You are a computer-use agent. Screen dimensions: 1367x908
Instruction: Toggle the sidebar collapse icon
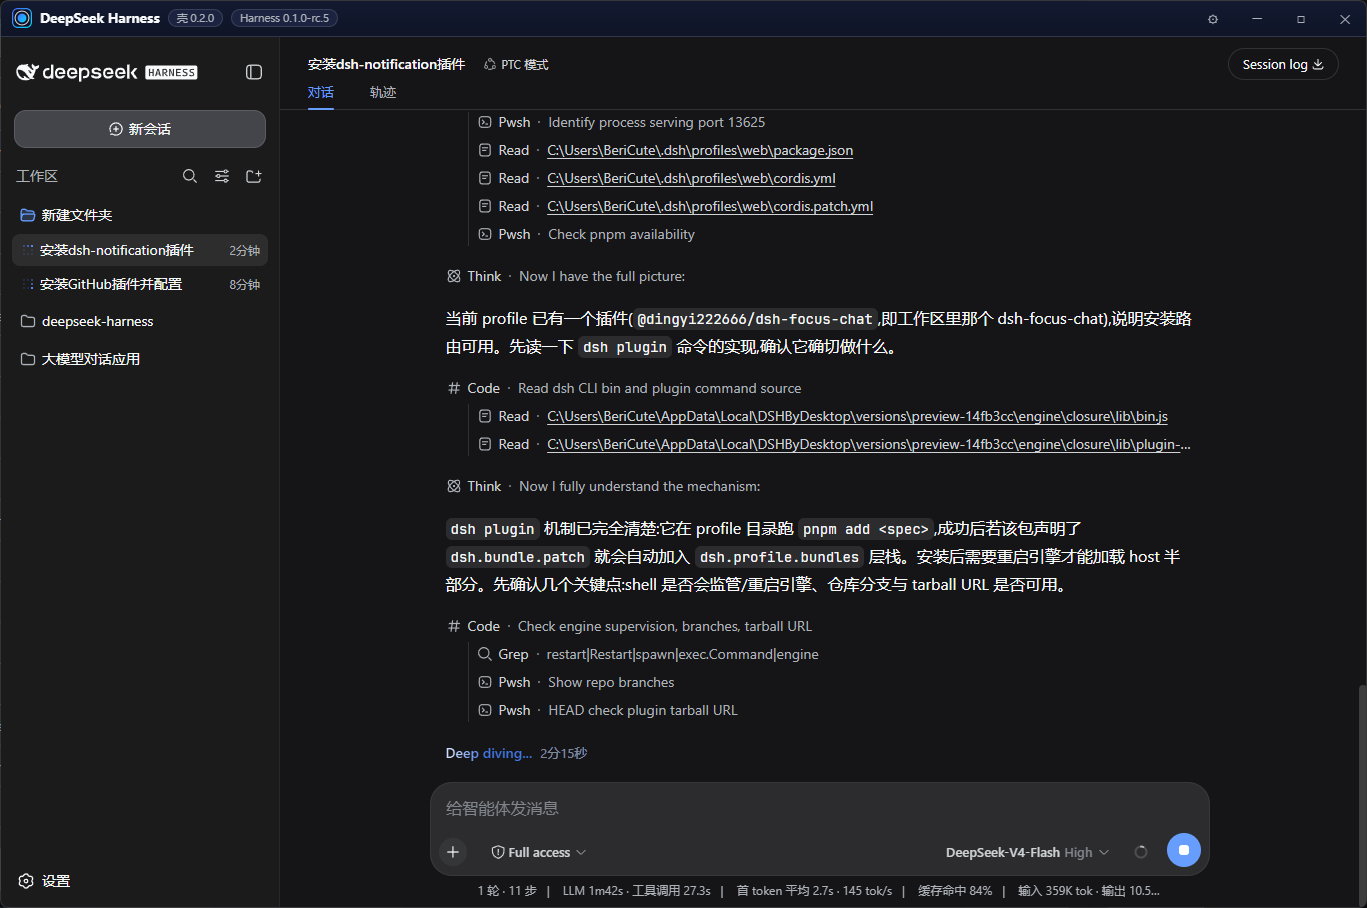click(254, 72)
